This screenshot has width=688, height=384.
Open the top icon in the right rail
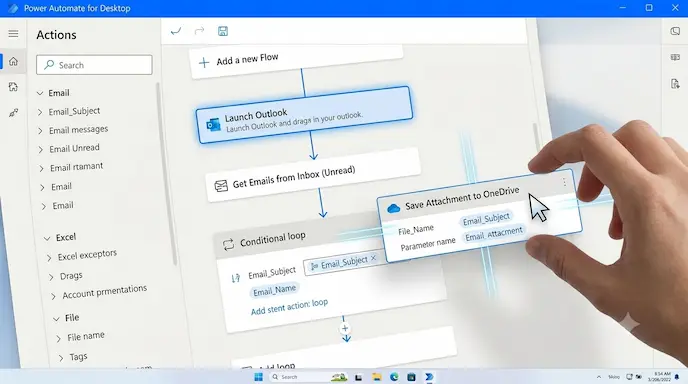[675, 31]
